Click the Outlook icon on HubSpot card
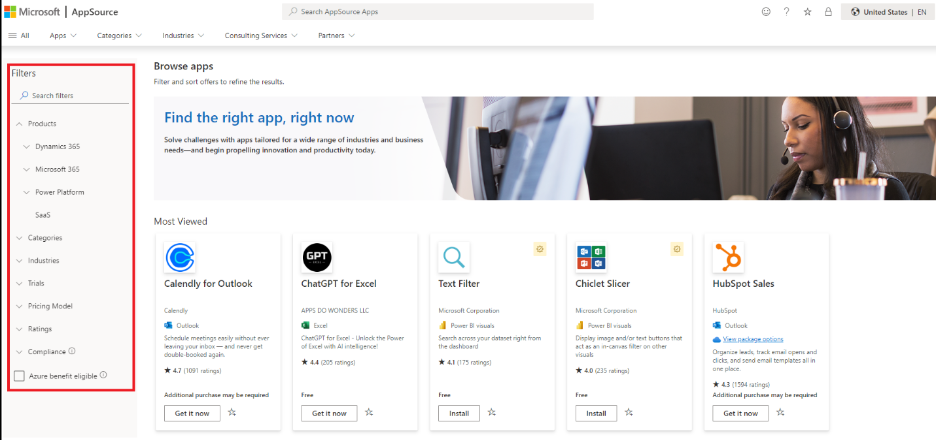The width and height of the screenshot is (936, 440). 717,325
